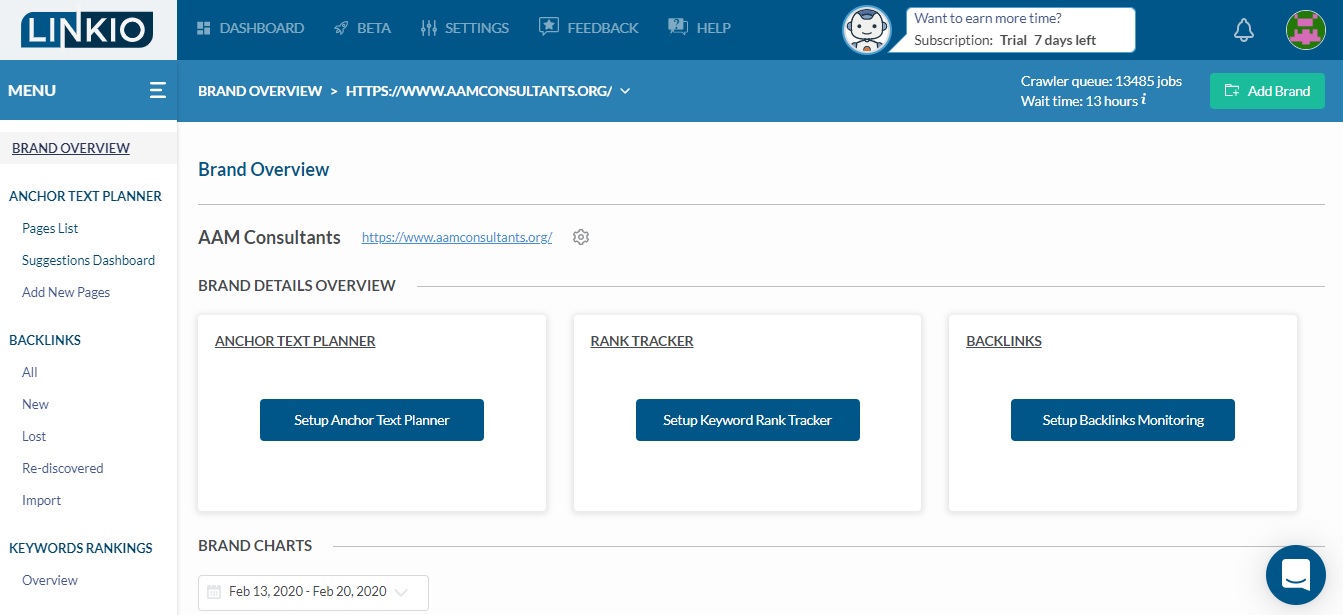Select Suggestions Dashboard in the sidebar

point(88,260)
